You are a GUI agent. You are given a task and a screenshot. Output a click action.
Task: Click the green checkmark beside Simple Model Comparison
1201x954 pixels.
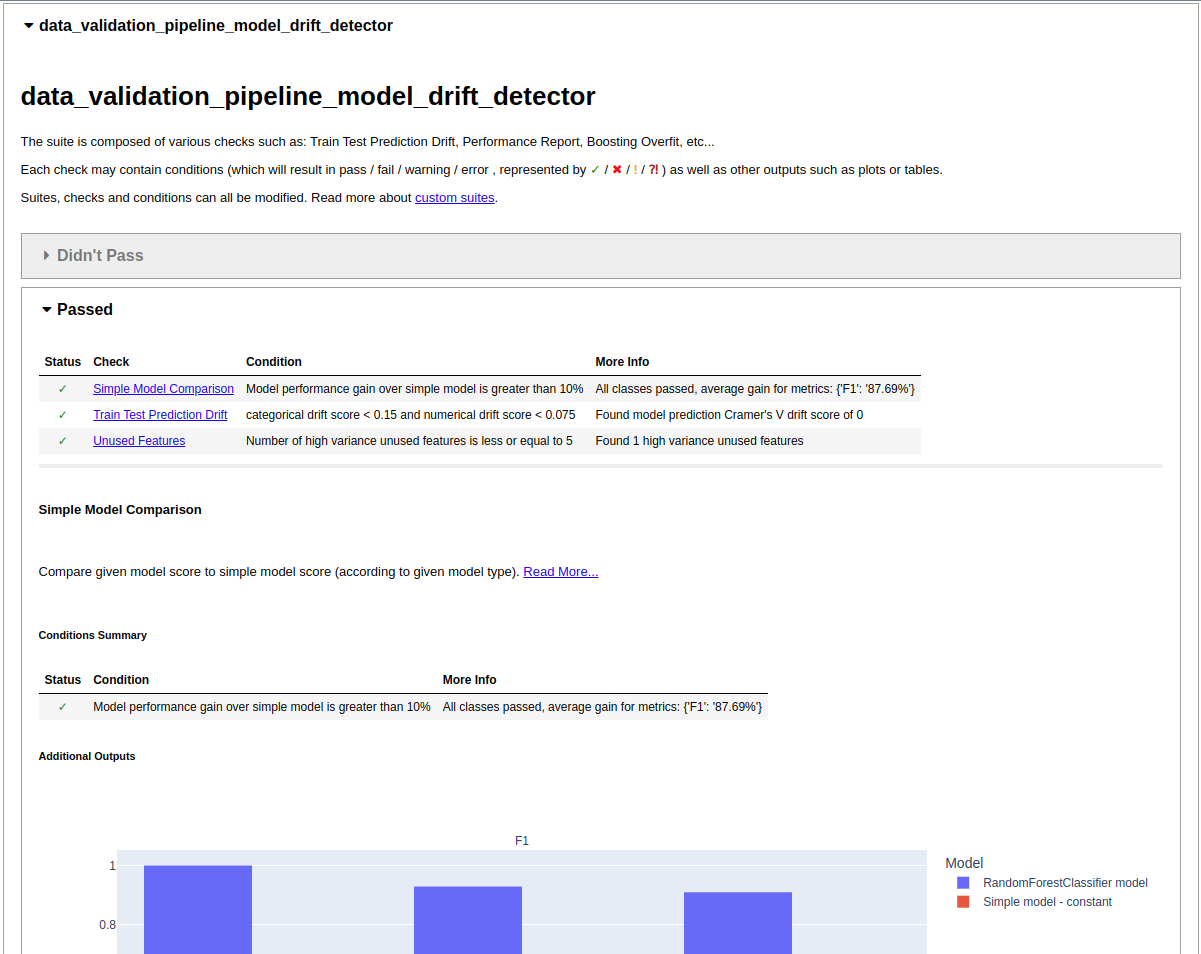(63, 389)
